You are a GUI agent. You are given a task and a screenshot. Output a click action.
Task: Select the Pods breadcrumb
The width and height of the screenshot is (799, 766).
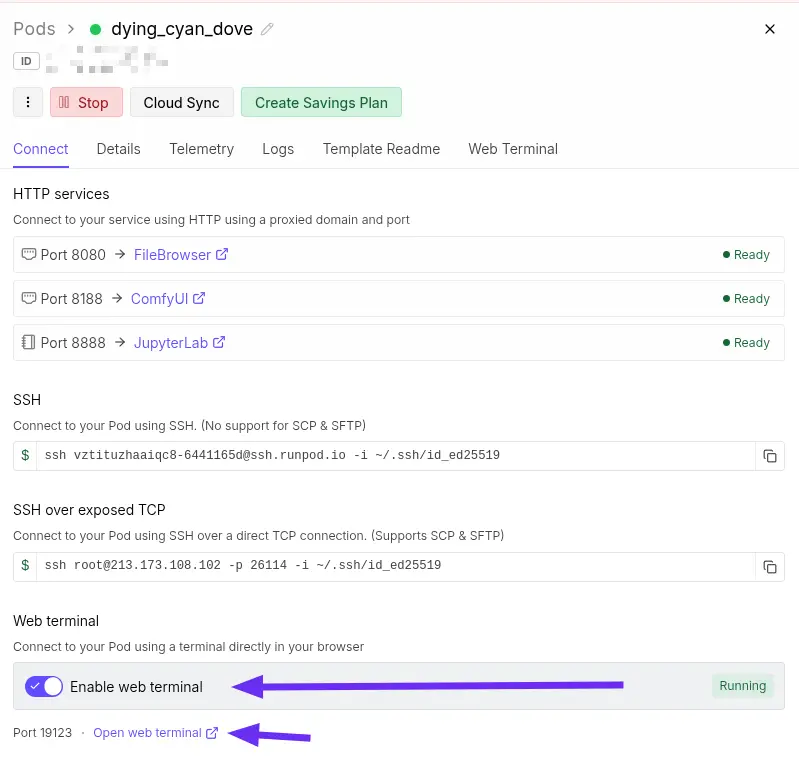(x=34, y=29)
